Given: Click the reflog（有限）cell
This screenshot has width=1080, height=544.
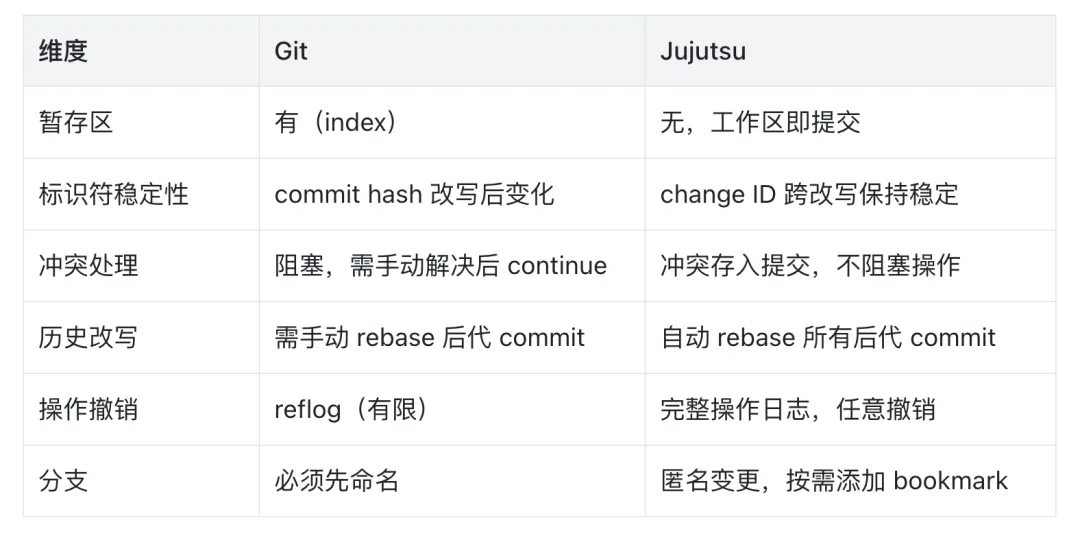Looking at the screenshot, I should click(352, 409).
